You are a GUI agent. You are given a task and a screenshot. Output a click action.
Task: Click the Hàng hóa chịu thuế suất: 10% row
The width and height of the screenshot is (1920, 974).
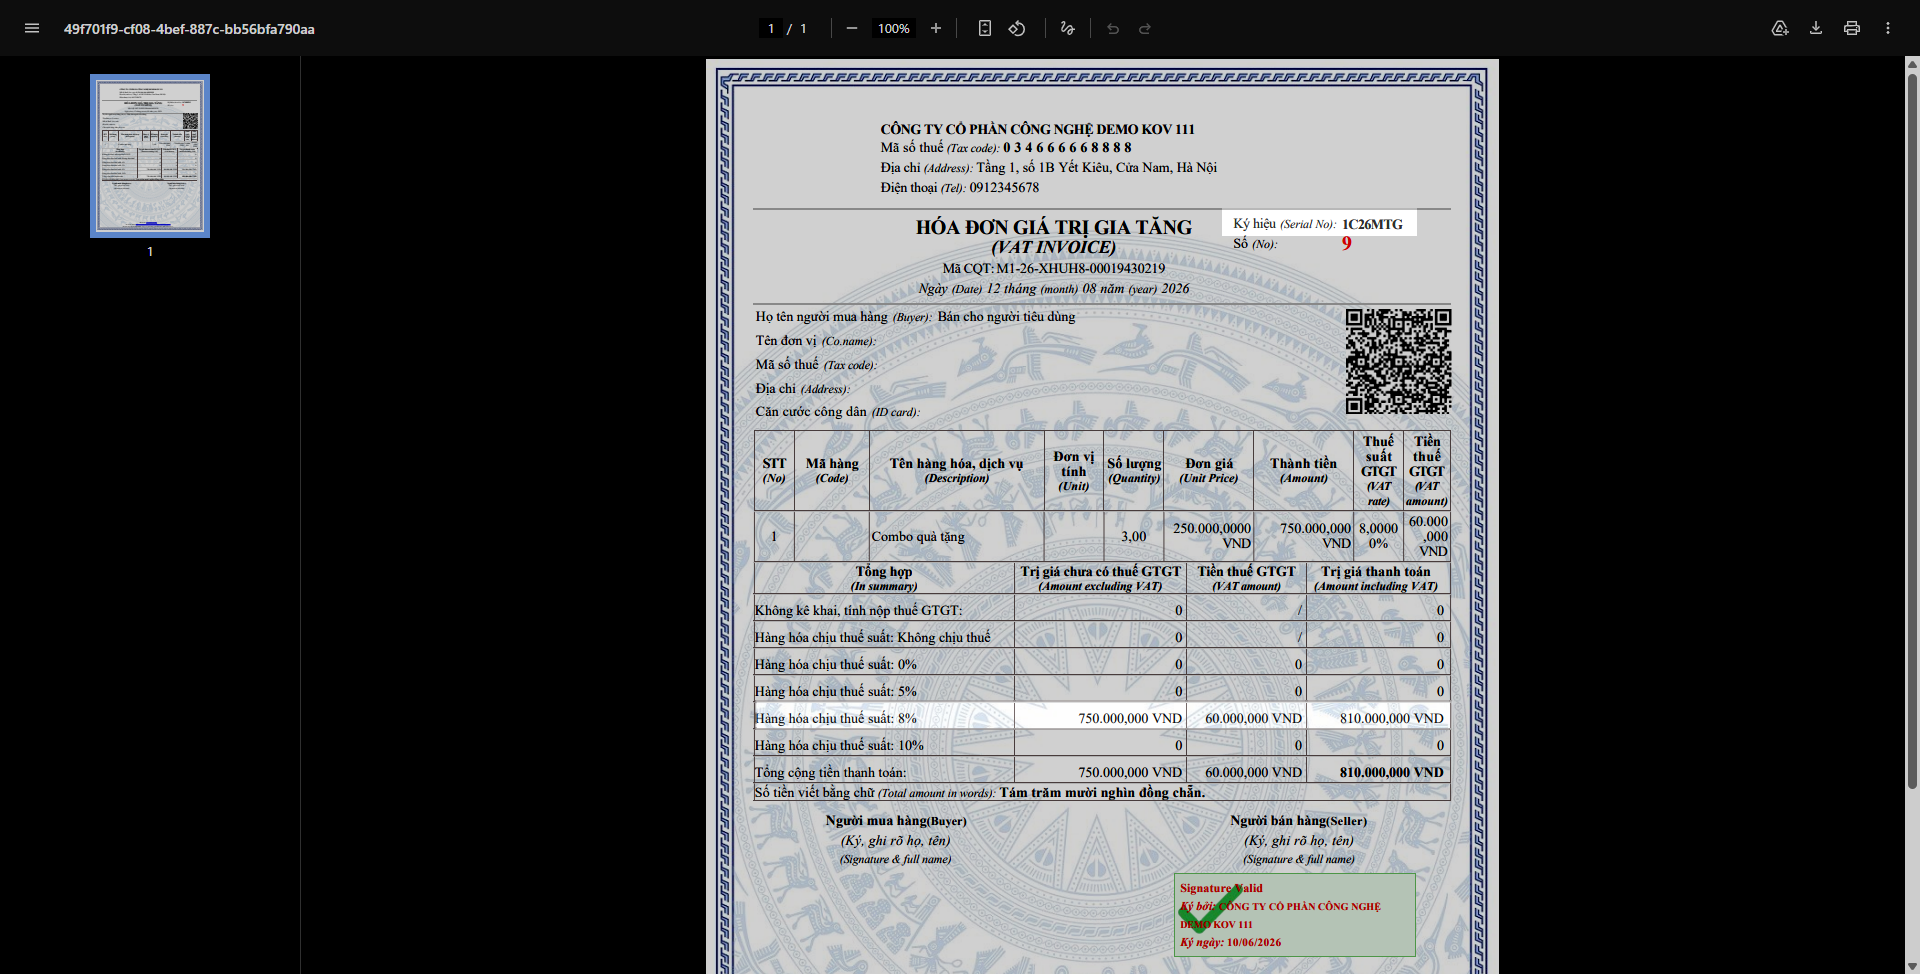[1102, 745]
